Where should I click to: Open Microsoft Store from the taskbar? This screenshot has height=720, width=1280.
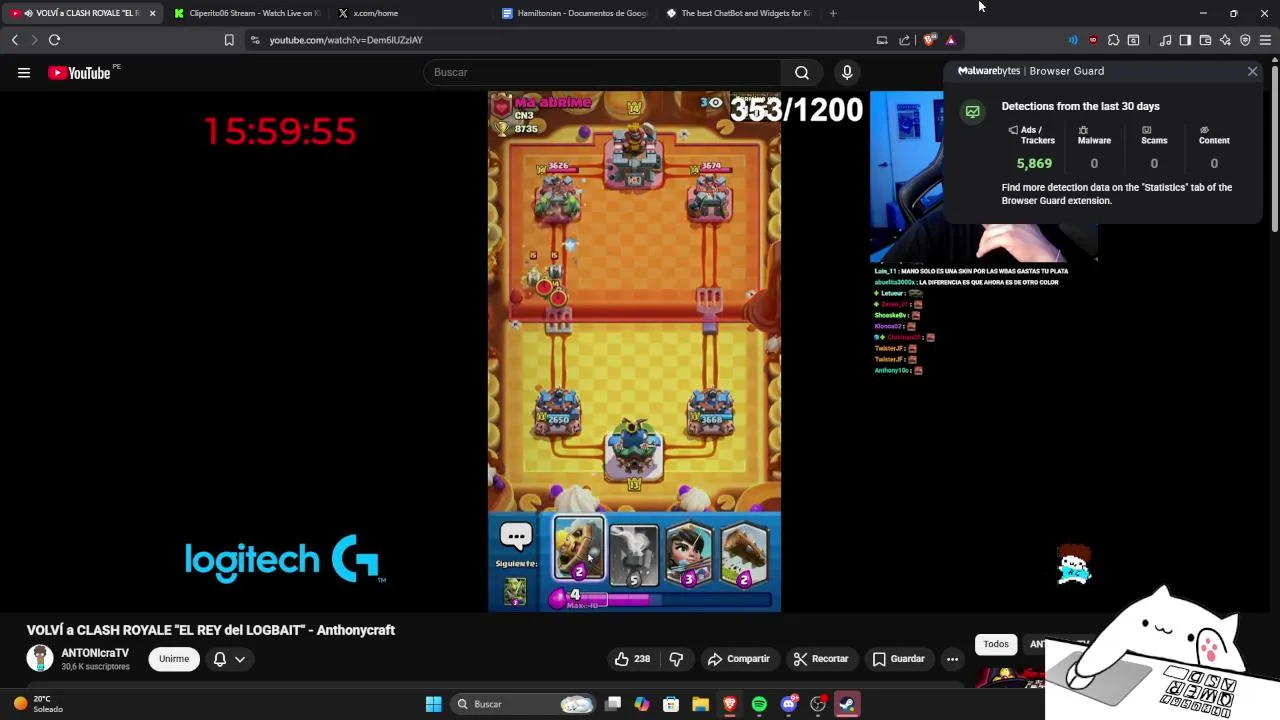point(671,704)
